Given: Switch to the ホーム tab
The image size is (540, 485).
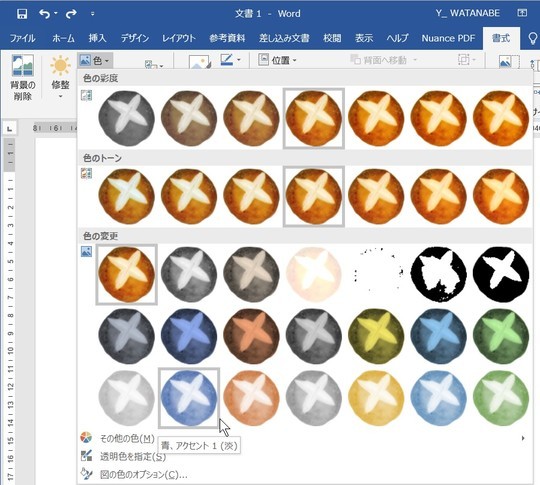Looking at the screenshot, I should click(x=63, y=38).
